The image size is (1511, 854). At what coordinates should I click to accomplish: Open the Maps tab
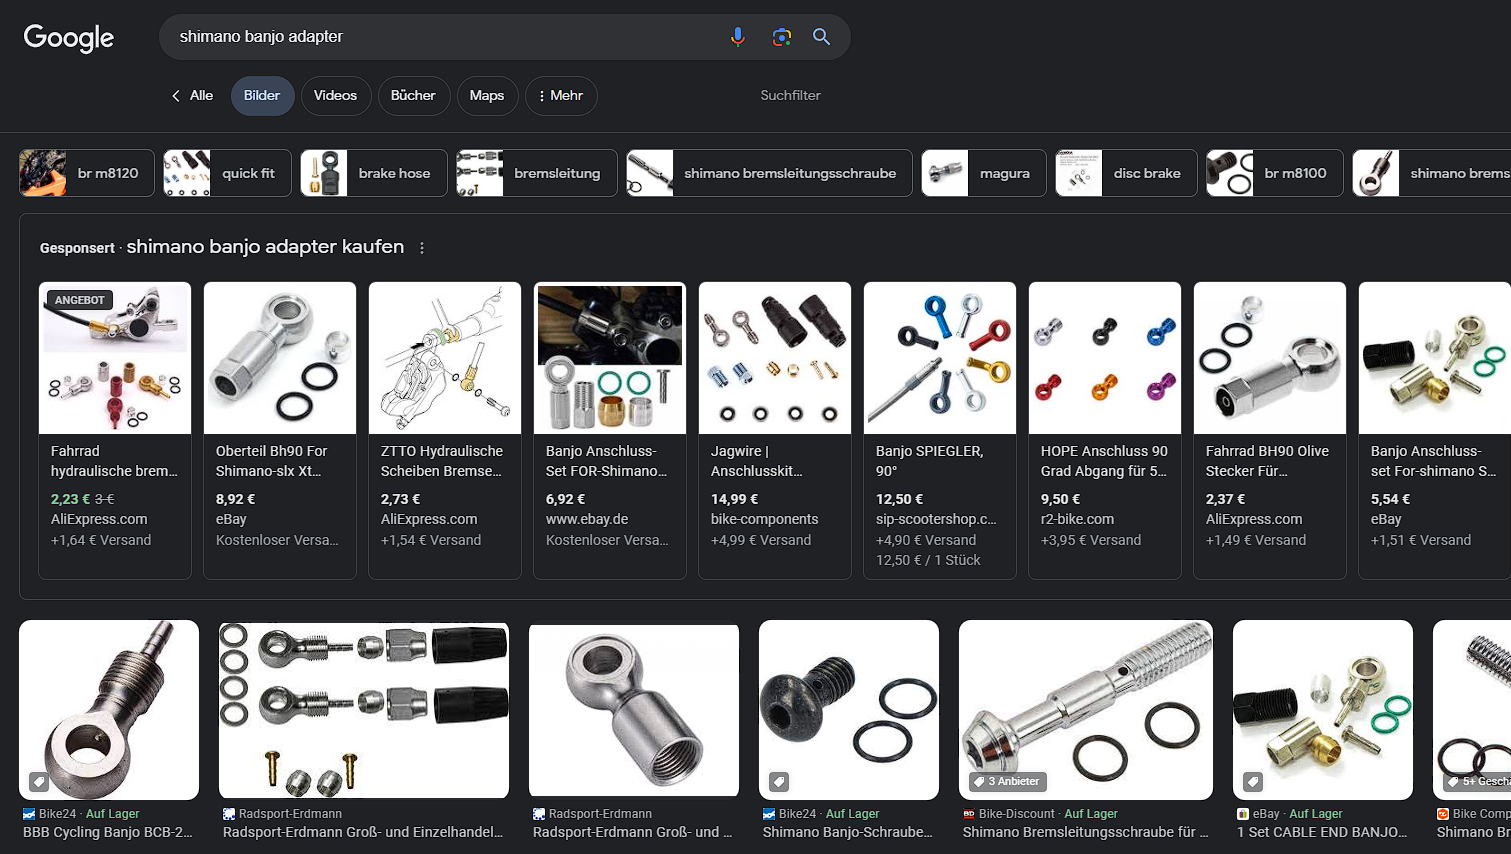(487, 96)
